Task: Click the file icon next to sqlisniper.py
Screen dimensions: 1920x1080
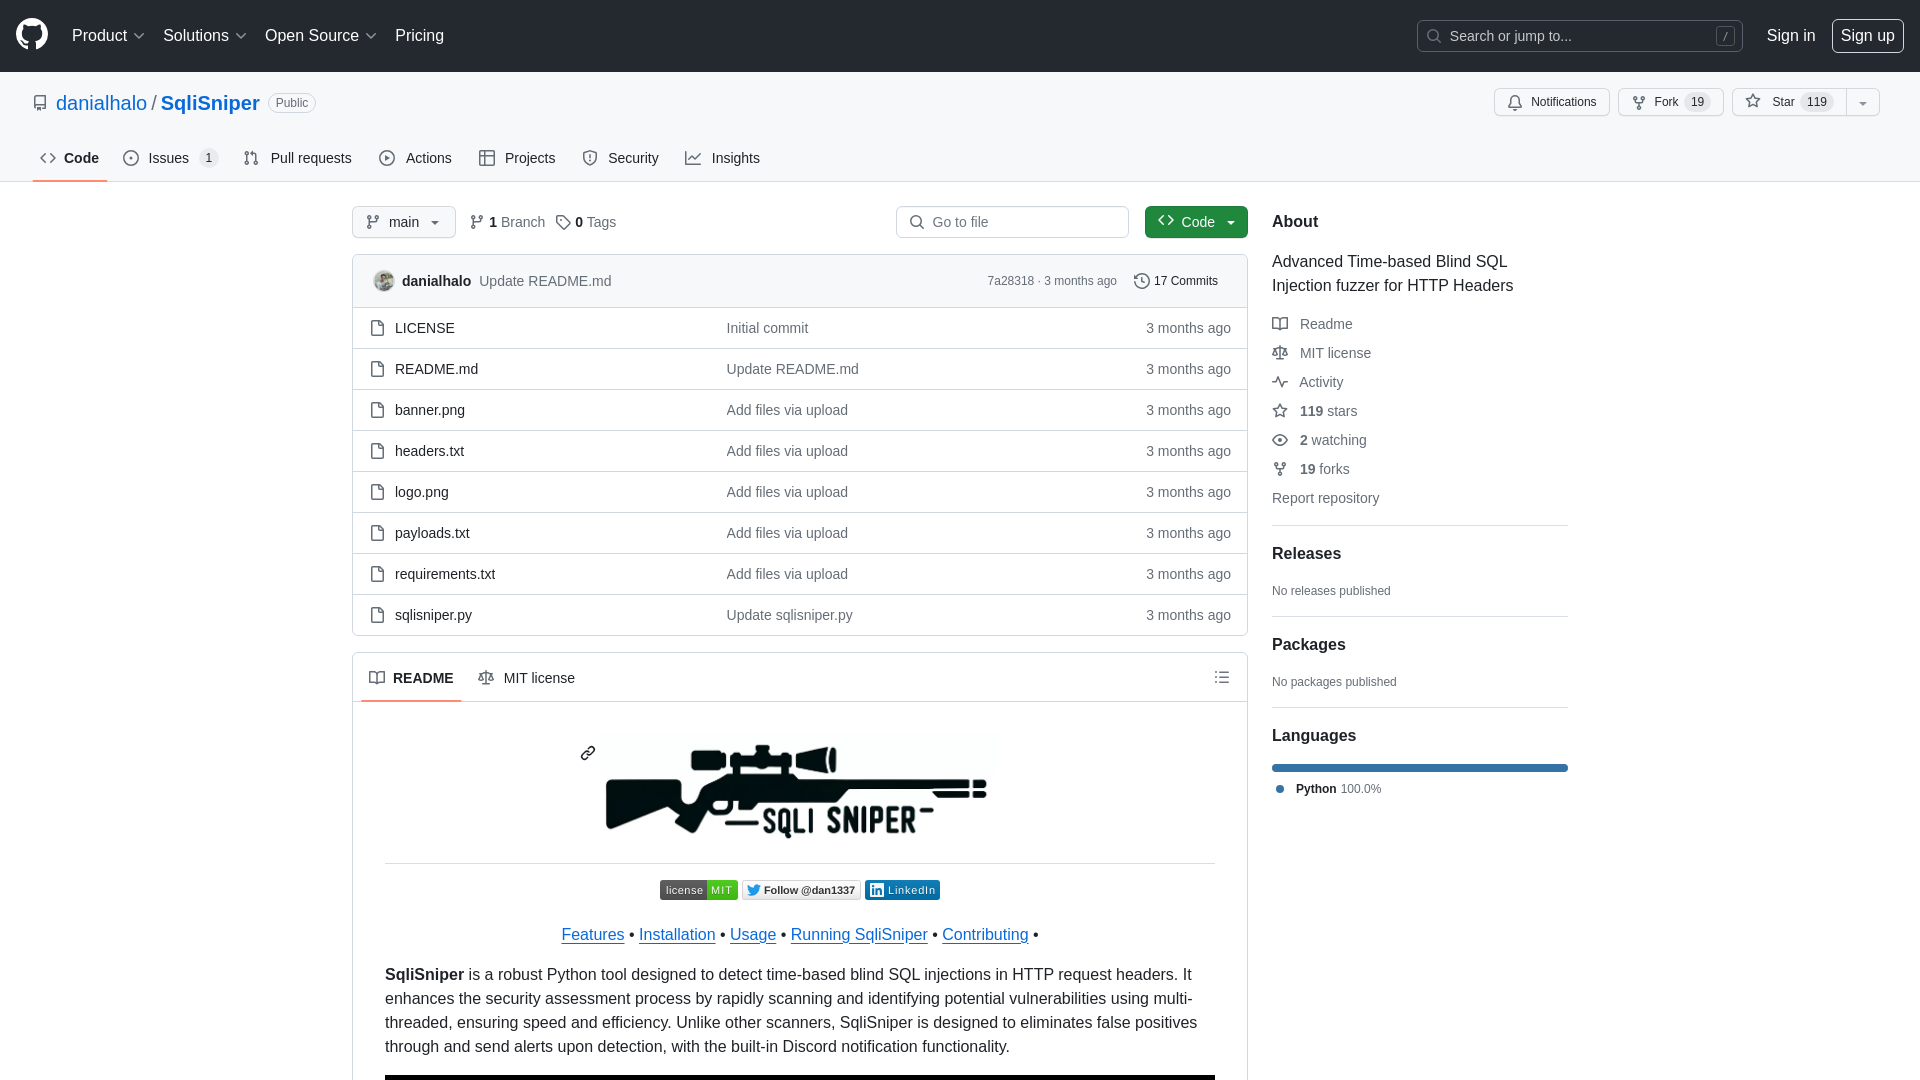Action: [377, 615]
